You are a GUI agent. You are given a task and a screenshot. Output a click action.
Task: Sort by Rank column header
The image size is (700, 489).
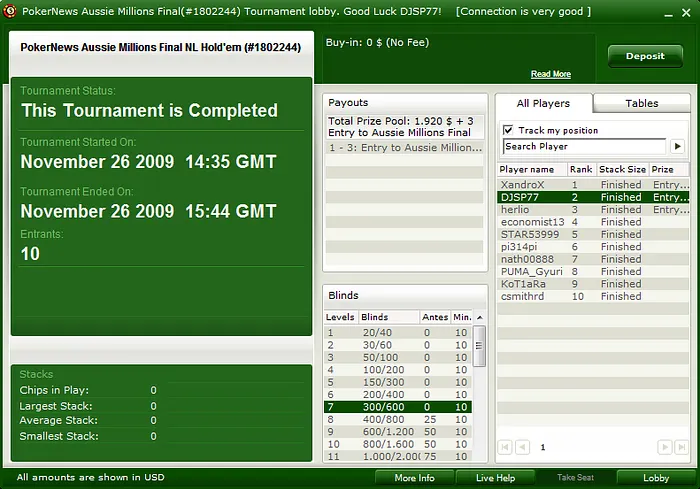[581, 170]
